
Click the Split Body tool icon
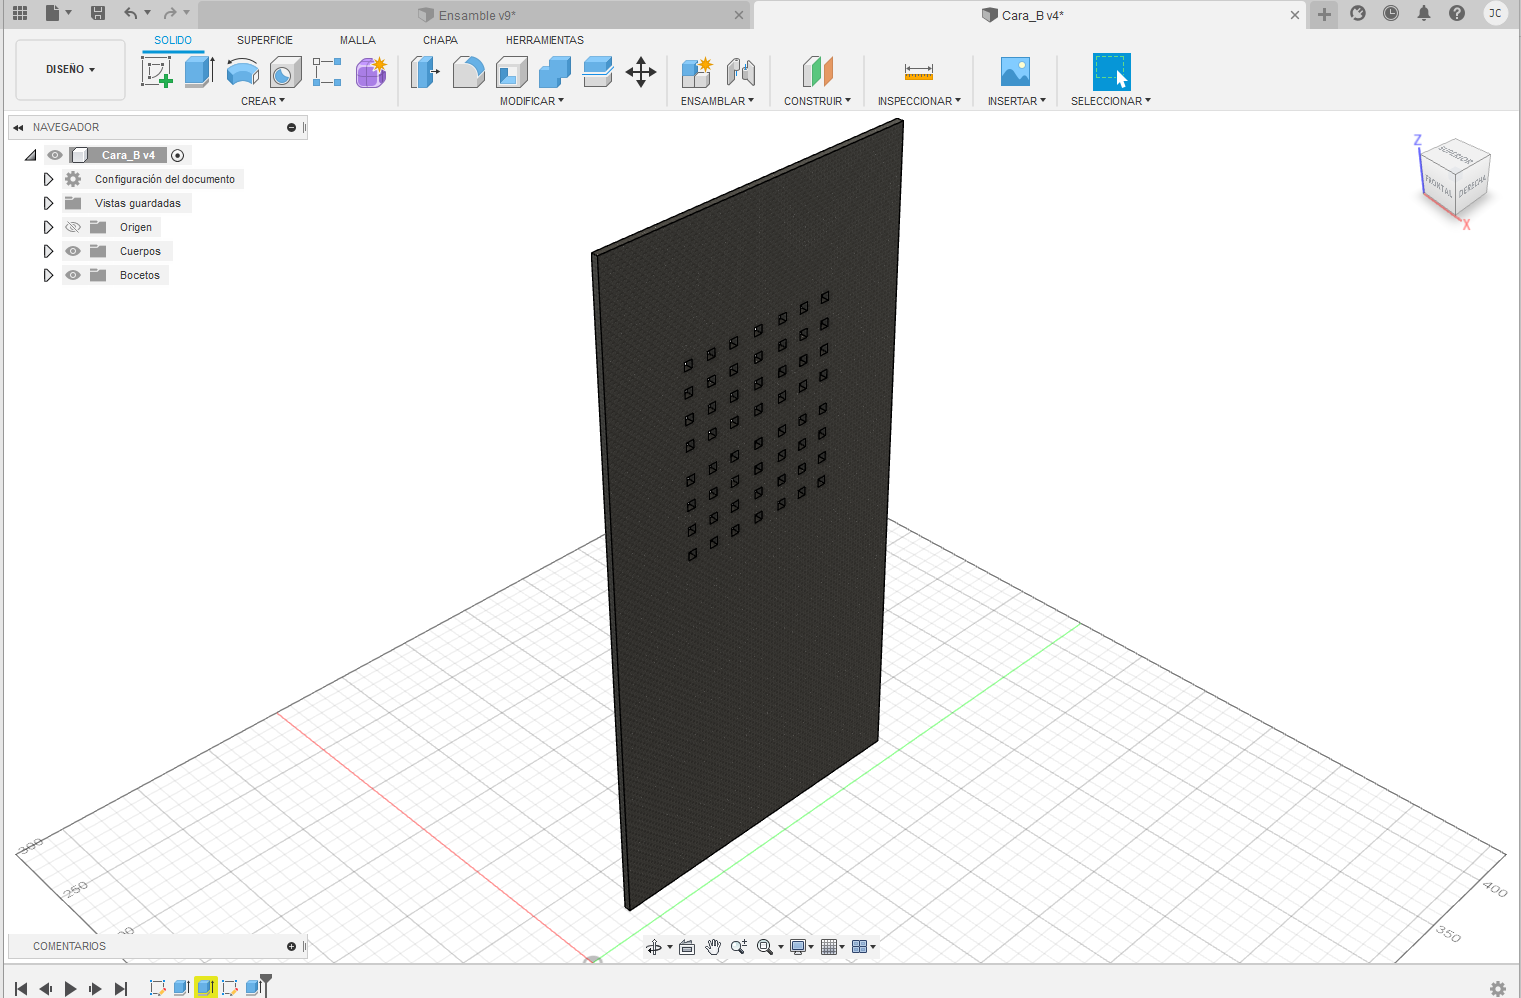598,72
